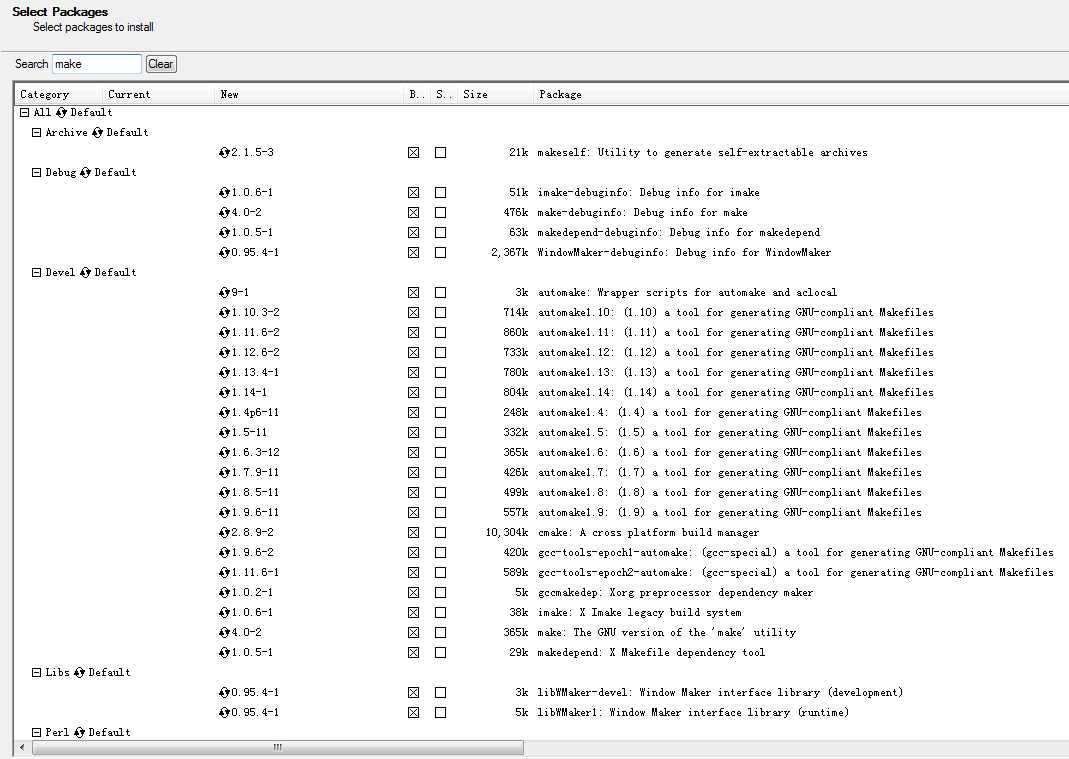Toggle the binary checkbox for the makeself package
The width and height of the screenshot is (1069, 759).
point(413,152)
